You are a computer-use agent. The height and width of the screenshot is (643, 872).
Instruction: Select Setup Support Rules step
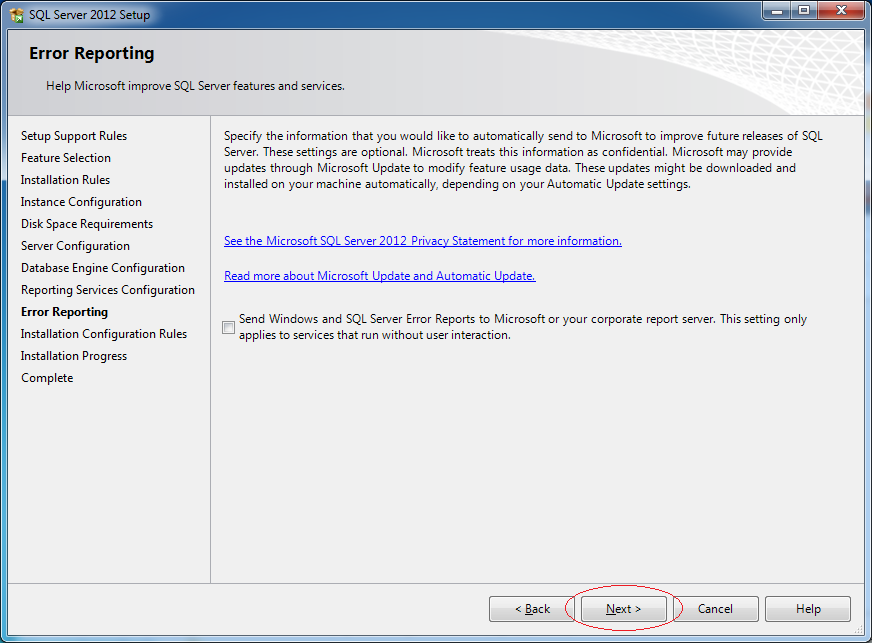pyautogui.click(x=74, y=136)
